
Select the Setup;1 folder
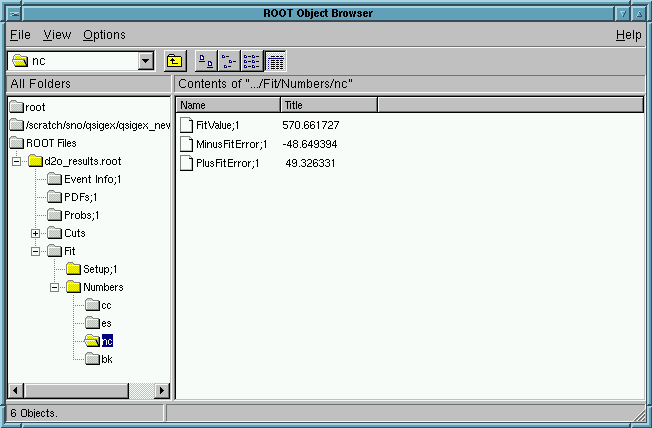[91, 269]
